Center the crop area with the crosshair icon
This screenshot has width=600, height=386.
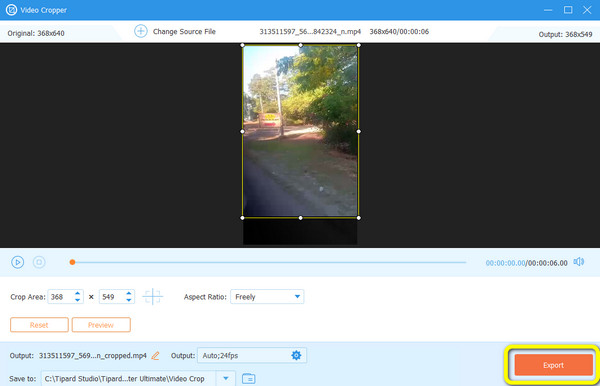[x=153, y=296]
